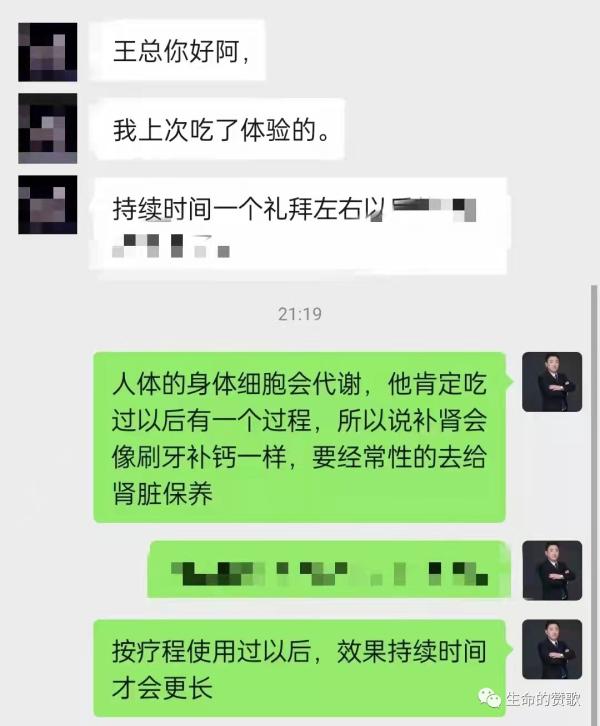The width and height of the screenshot is (600, 726).
Task: Tap the pixelated avatar beside "王总你好阿"
Action: (x=48, y=52)
